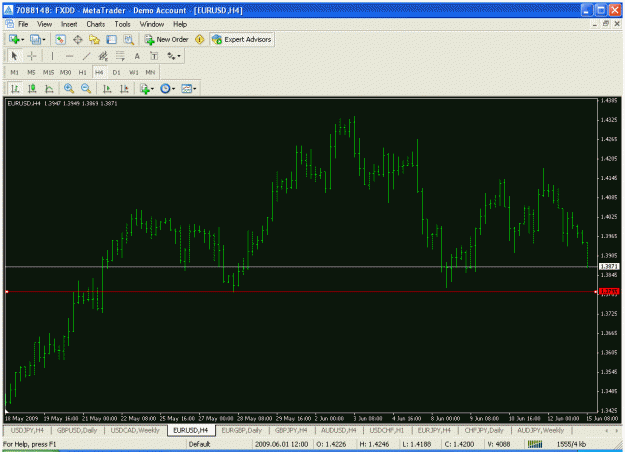This screenshot has width=625, height=452.
Task: Open the Tools menu
Action: pos(122,24)
